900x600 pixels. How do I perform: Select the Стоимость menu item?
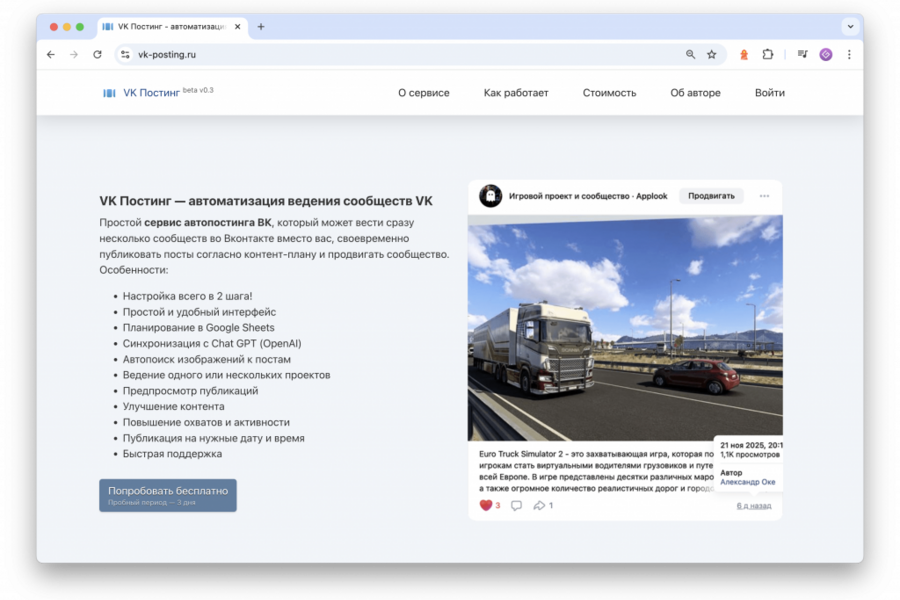(x=610, y=92)
